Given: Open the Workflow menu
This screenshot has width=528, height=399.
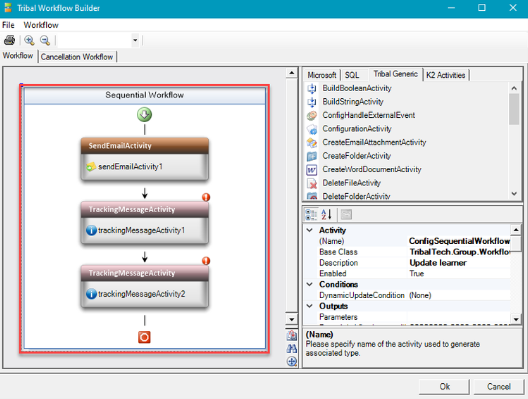Looking at the screenshot, I should [41, 25].
